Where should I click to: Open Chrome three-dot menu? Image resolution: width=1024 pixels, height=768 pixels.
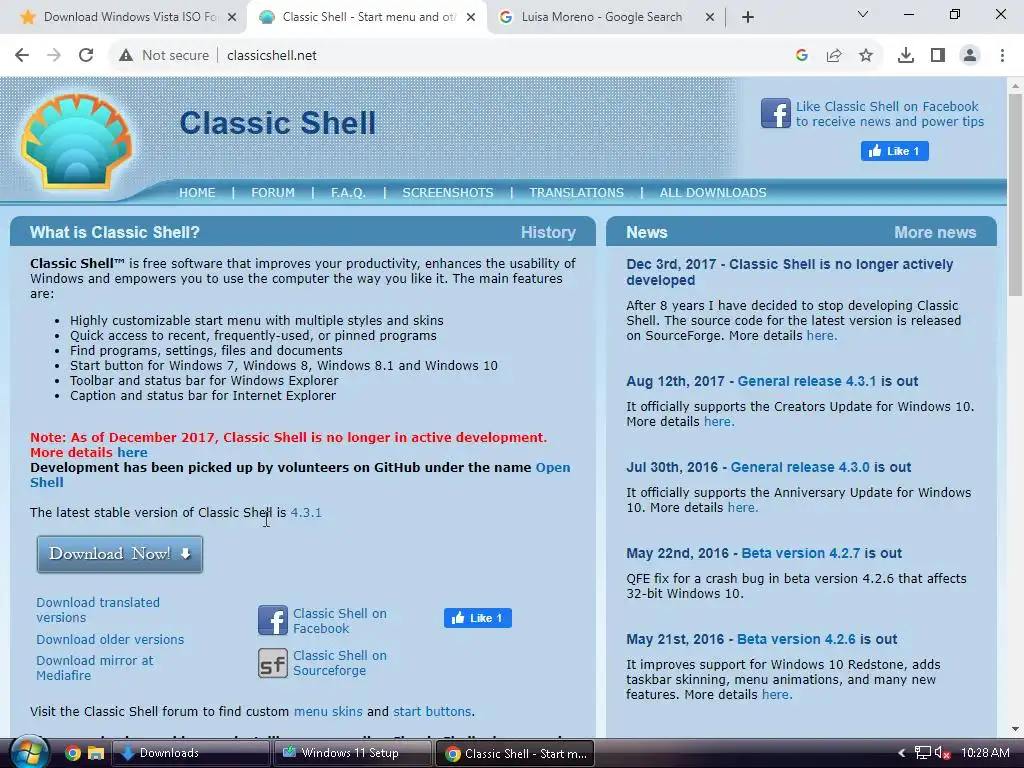(1002, 56)
